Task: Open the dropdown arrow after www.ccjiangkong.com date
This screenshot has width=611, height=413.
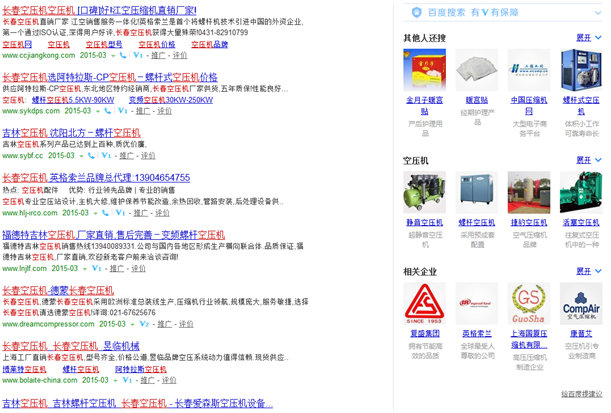Action: (x=113, y=56)
